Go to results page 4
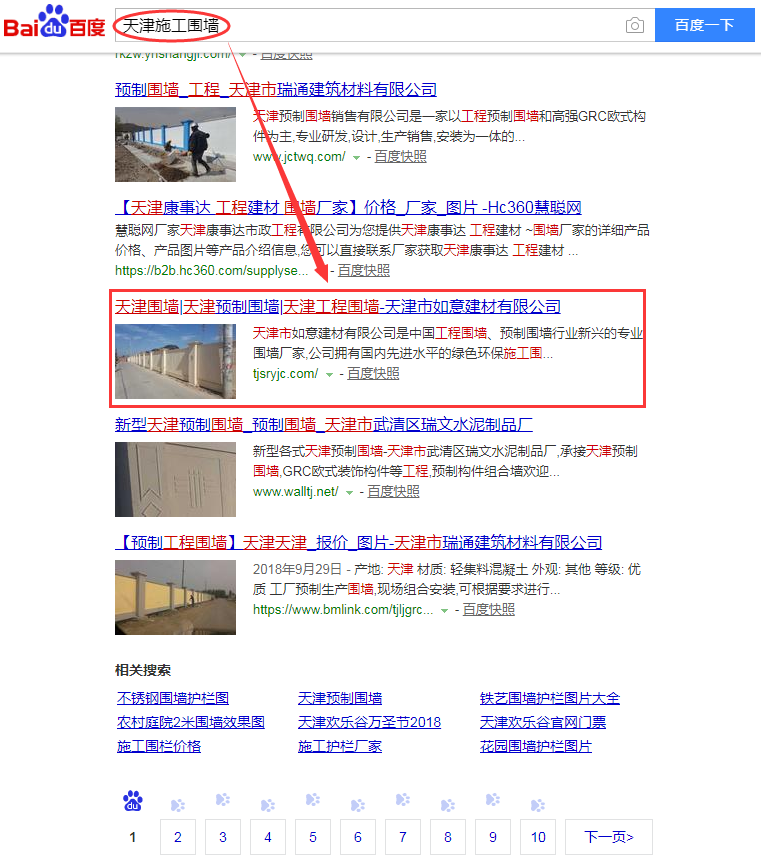 click(x=268, y=837)
